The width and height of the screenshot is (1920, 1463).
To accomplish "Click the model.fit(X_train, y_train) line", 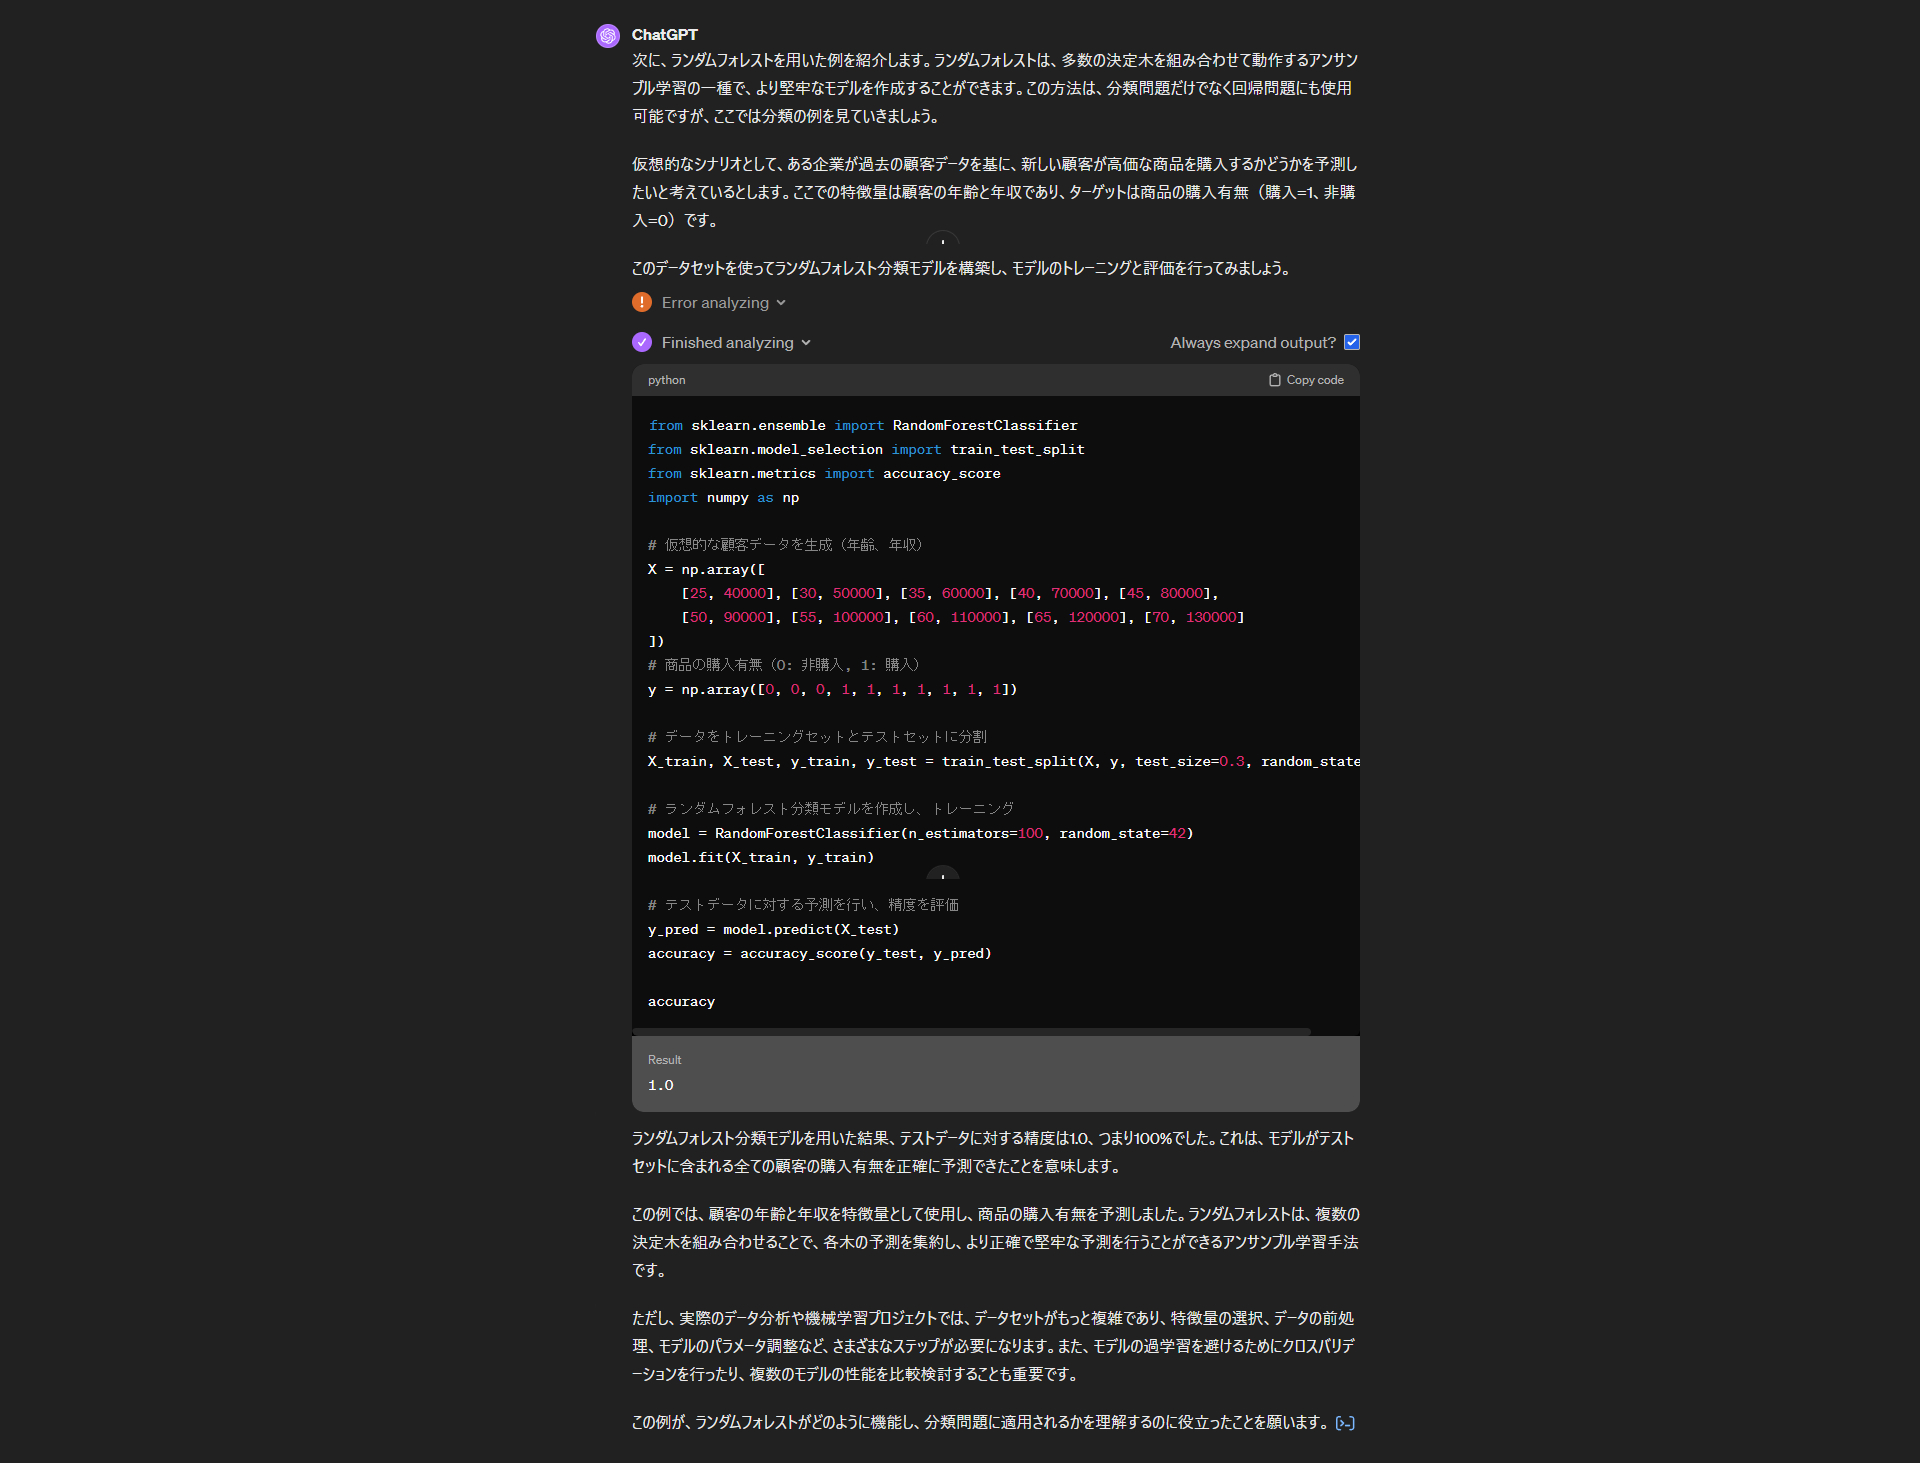I will pyautogui.click(x=761, y=858).
